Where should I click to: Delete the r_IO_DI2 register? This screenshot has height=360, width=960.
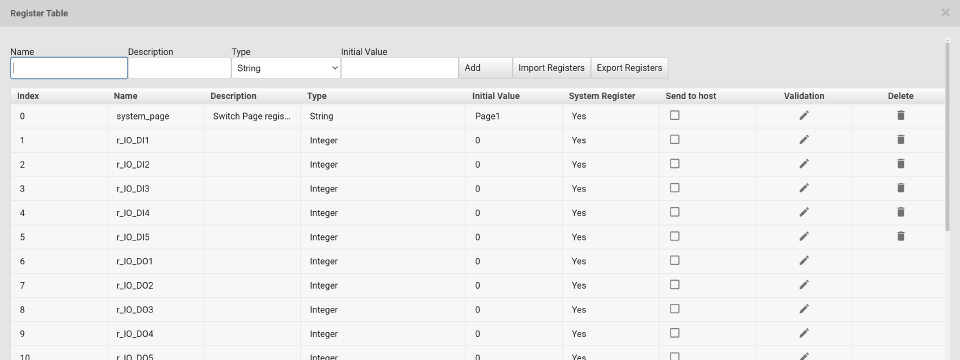pos(901,163)
